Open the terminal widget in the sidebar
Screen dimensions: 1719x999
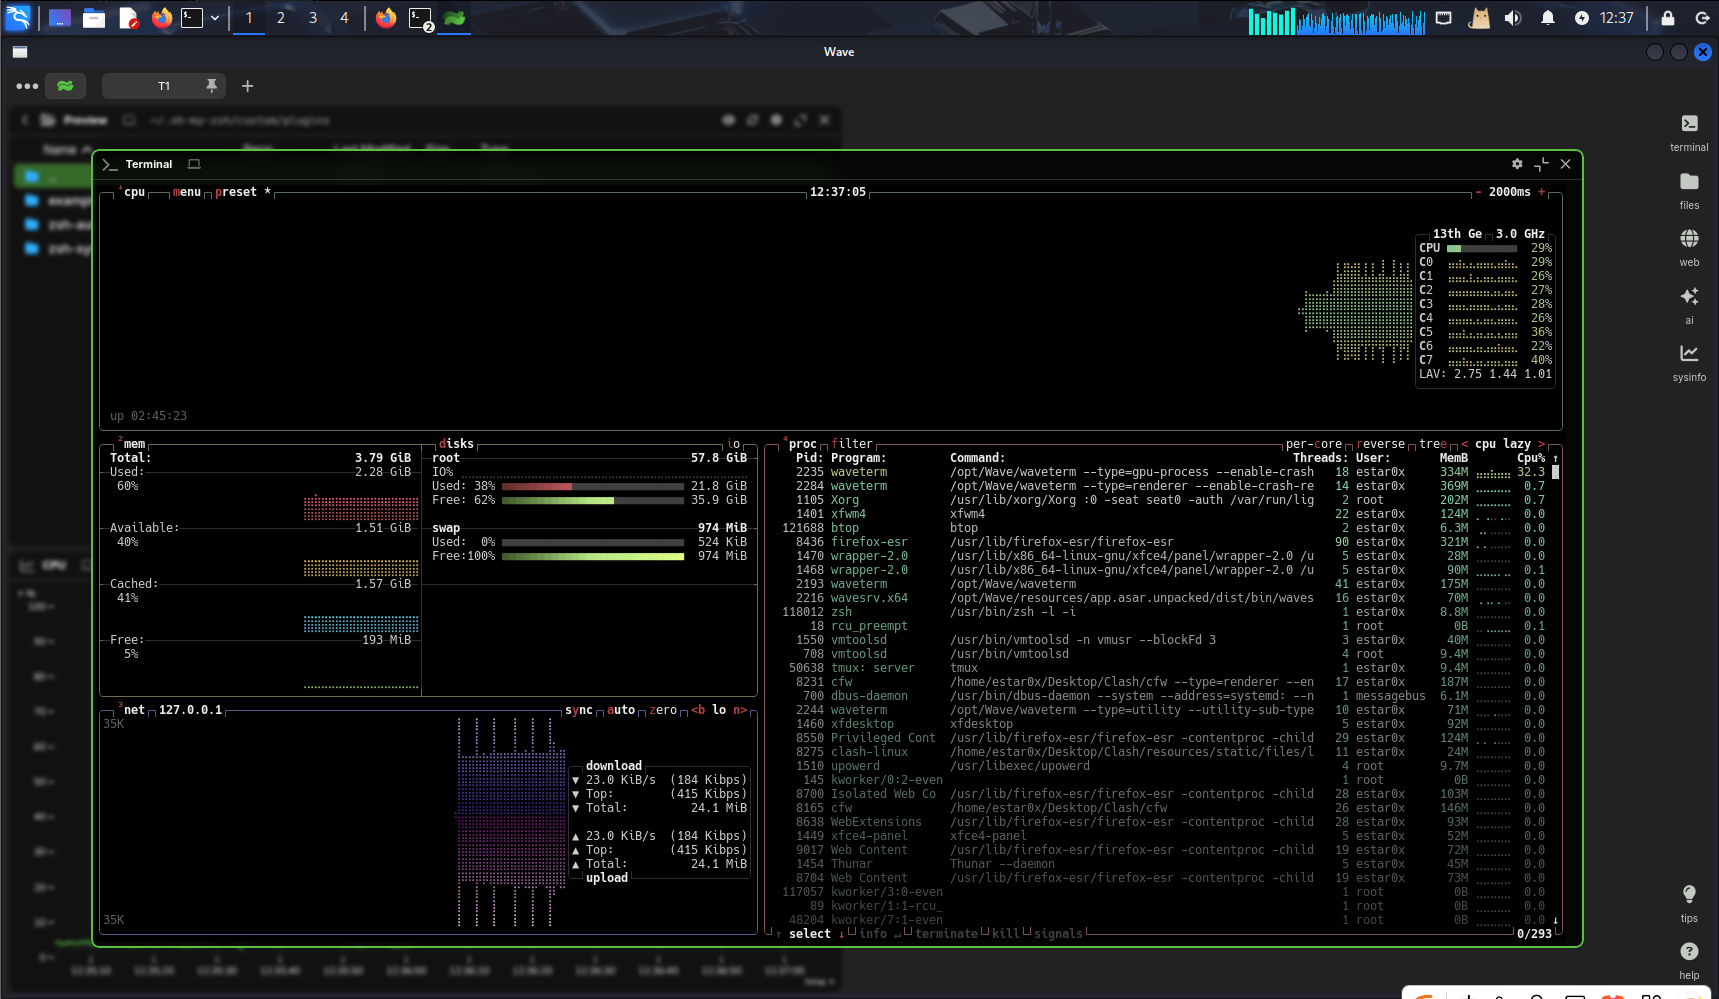(x=1689, y=132)
